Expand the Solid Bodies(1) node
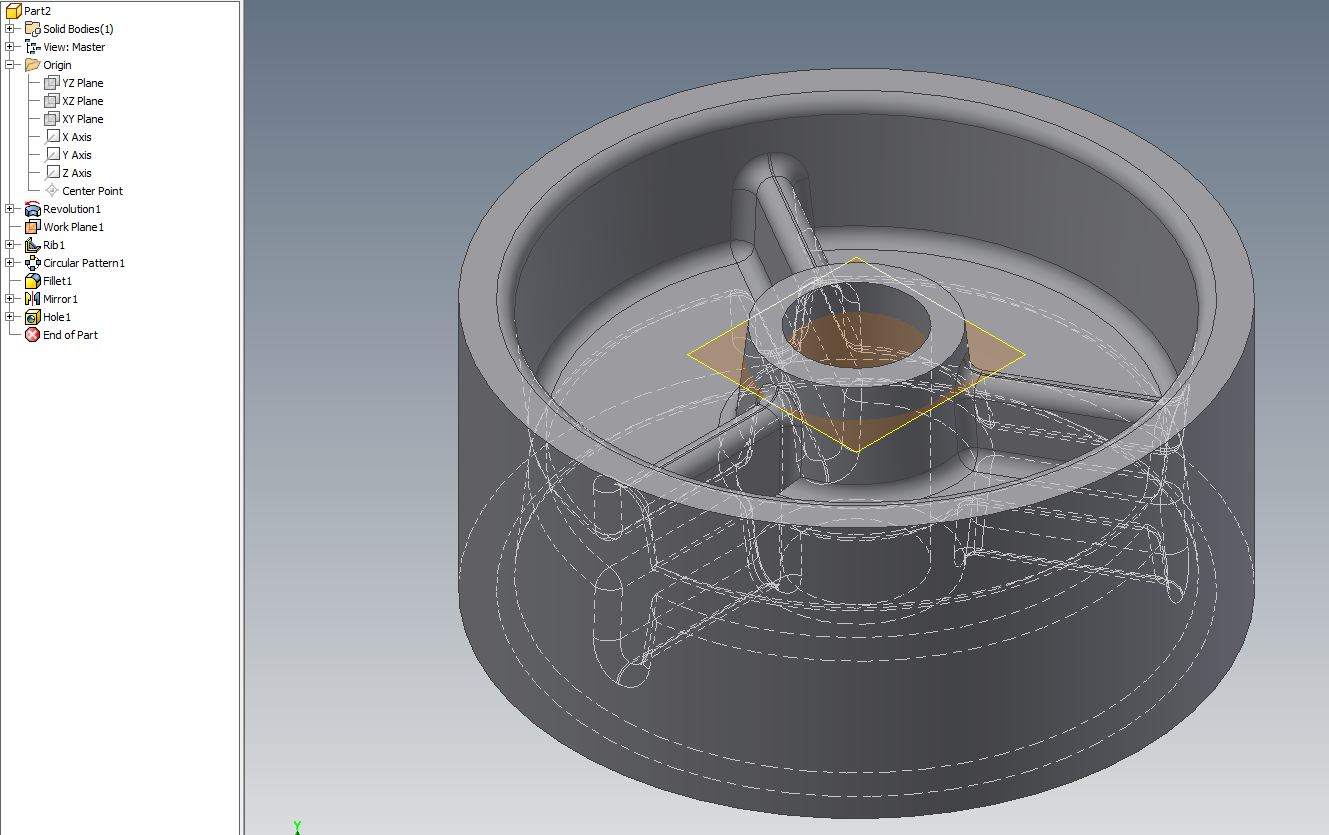The height and width of the screenshot is (835, 1329). (10, 29)
